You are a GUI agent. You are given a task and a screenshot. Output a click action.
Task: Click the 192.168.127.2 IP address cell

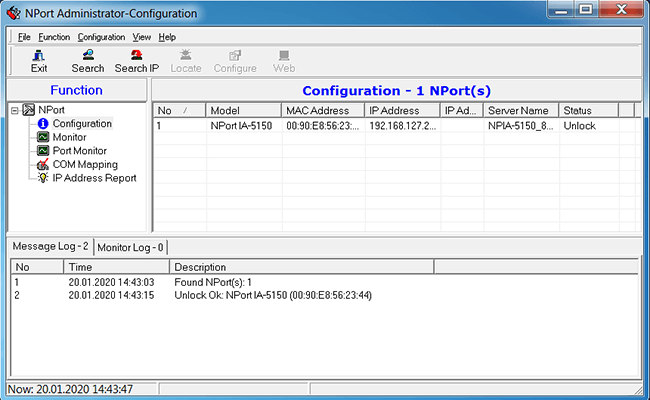[403, 126]
